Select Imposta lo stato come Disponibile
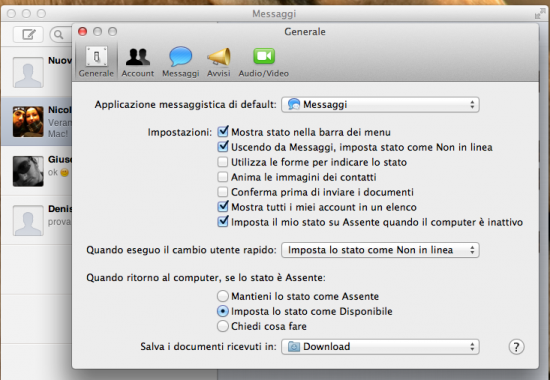Viewport: 550px width, 380px height. (223, 311)
